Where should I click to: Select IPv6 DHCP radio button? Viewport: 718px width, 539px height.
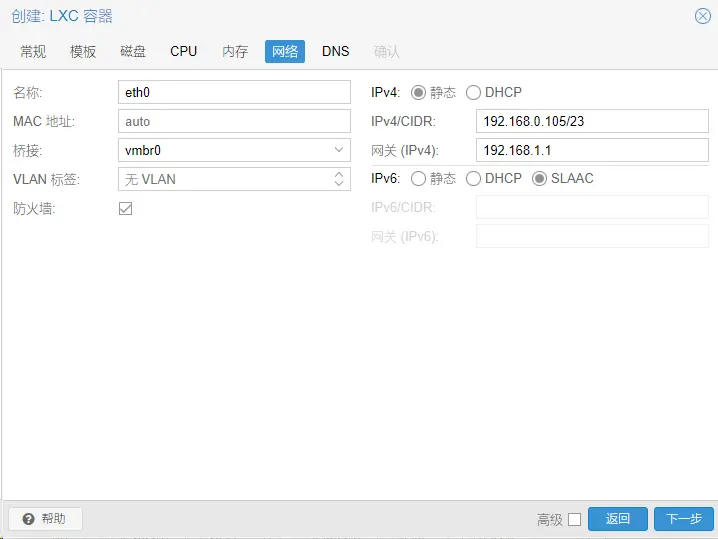coord(473,178)
